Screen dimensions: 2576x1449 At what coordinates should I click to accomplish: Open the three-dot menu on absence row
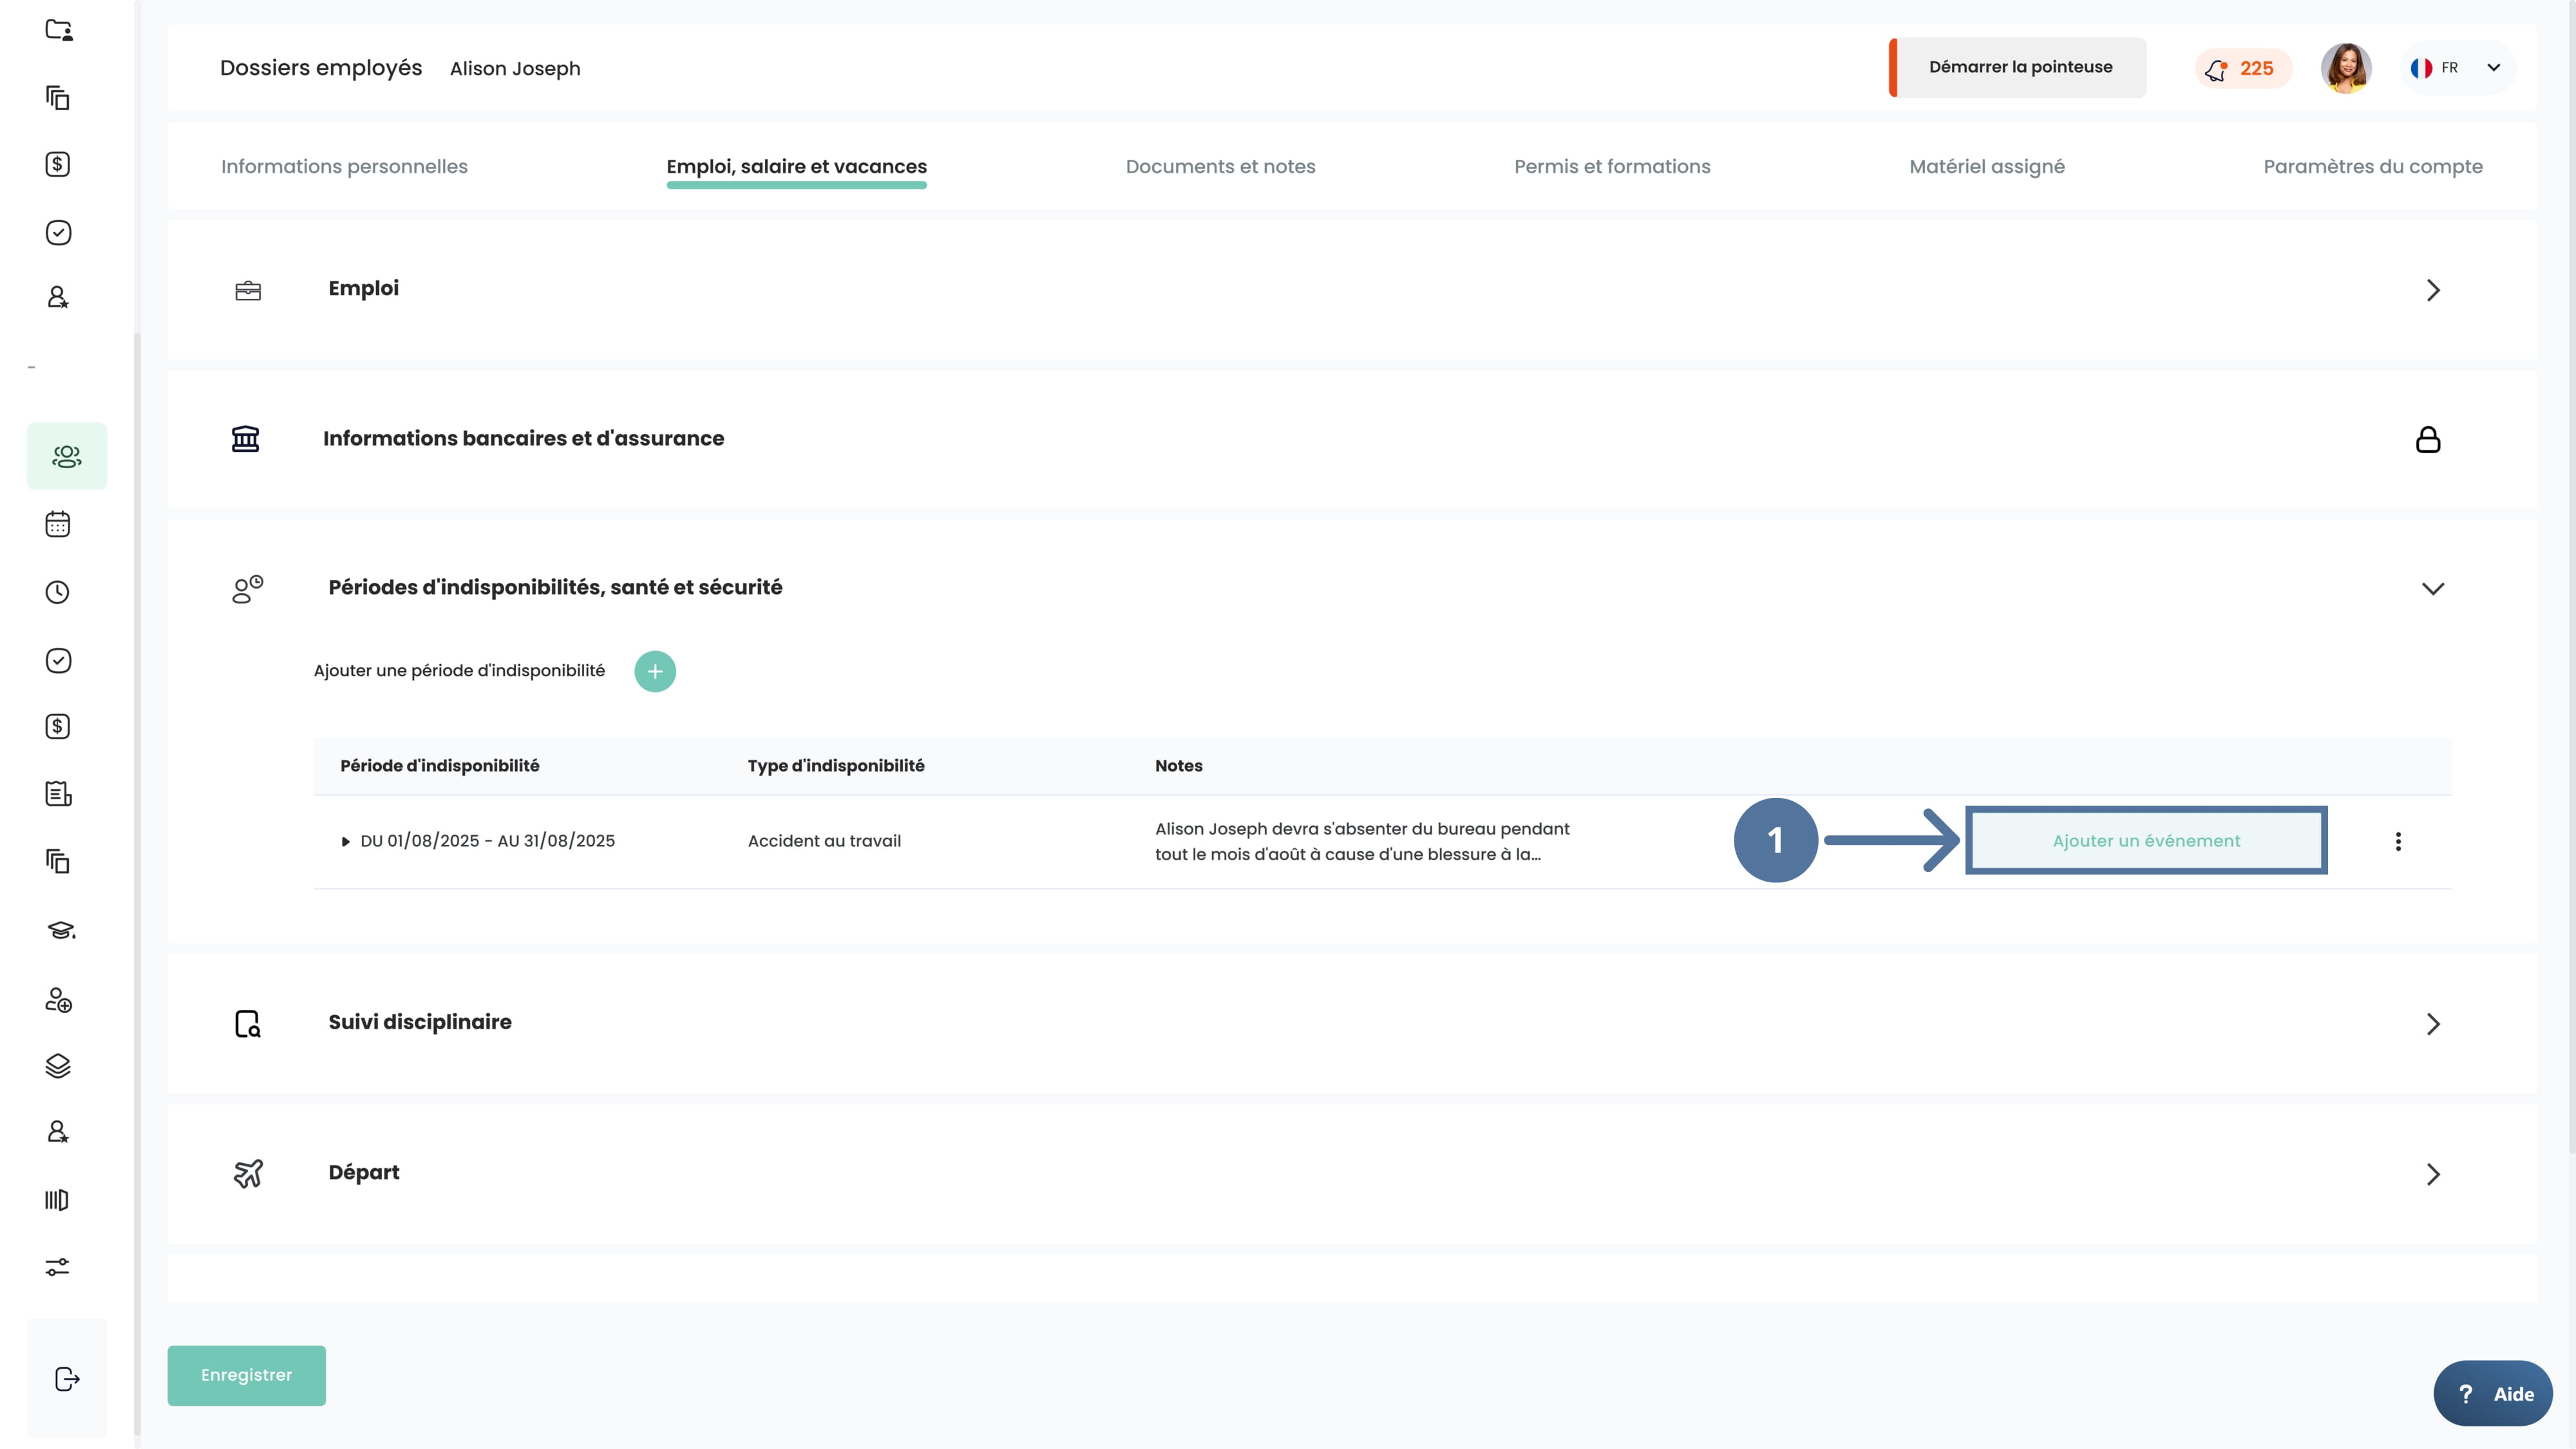[x=2397, y=841]
